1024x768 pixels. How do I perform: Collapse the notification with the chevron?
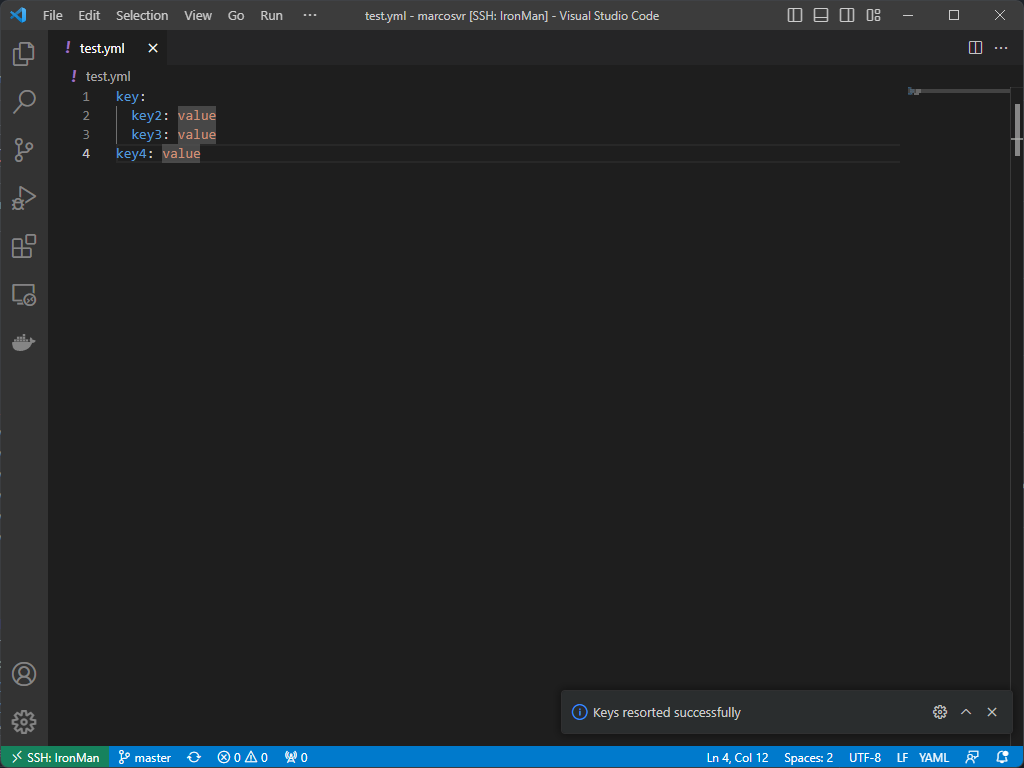(x=966, y=712)
